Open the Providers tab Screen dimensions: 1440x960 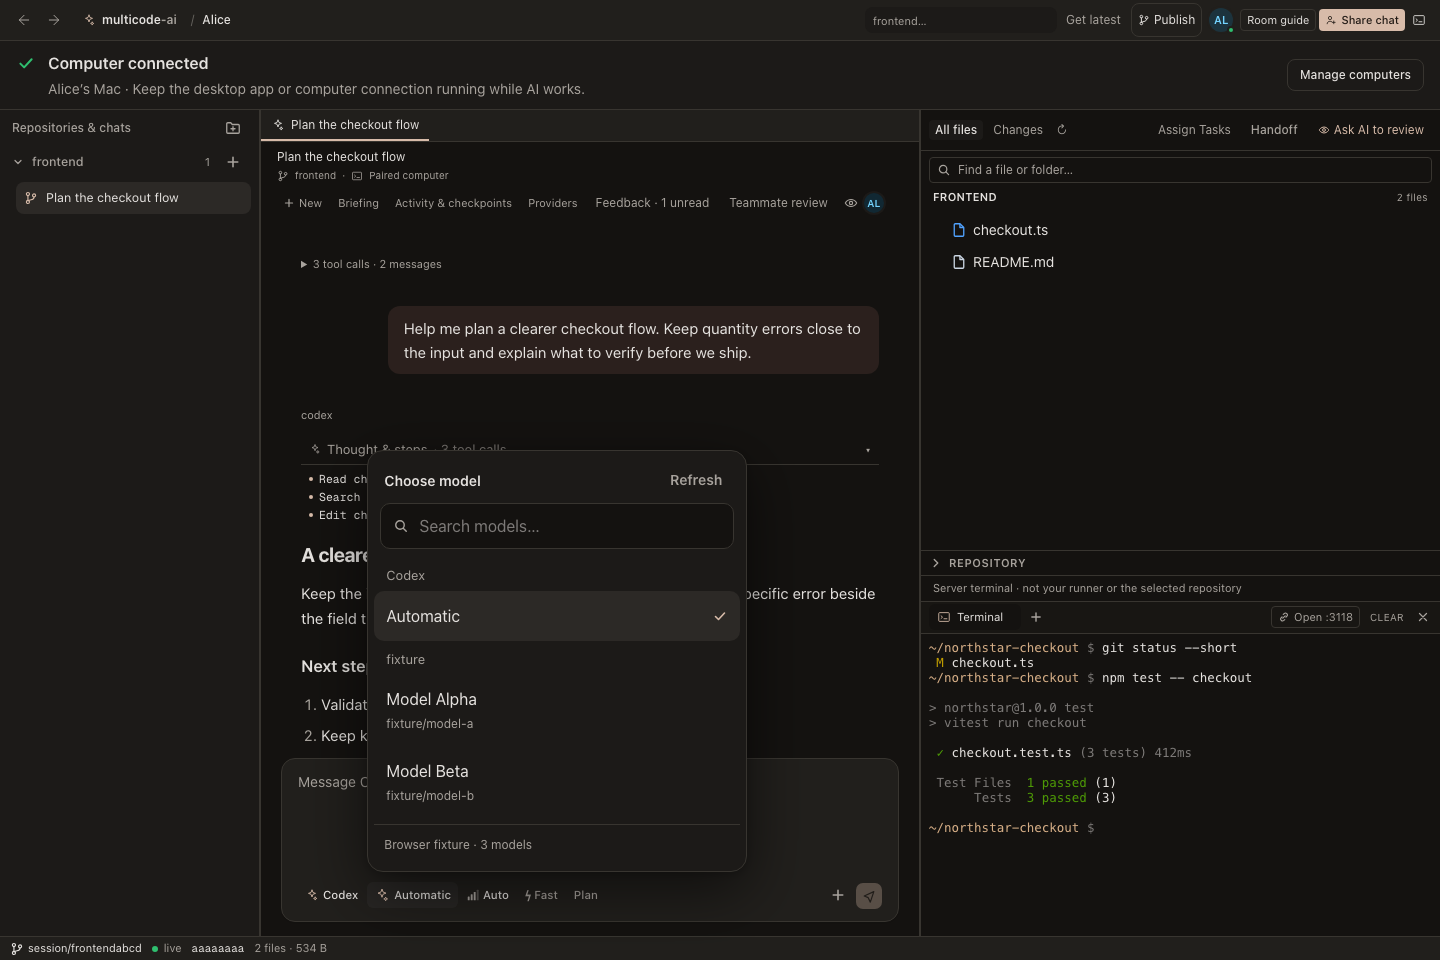pyautogui.click(x=553, y=203)
